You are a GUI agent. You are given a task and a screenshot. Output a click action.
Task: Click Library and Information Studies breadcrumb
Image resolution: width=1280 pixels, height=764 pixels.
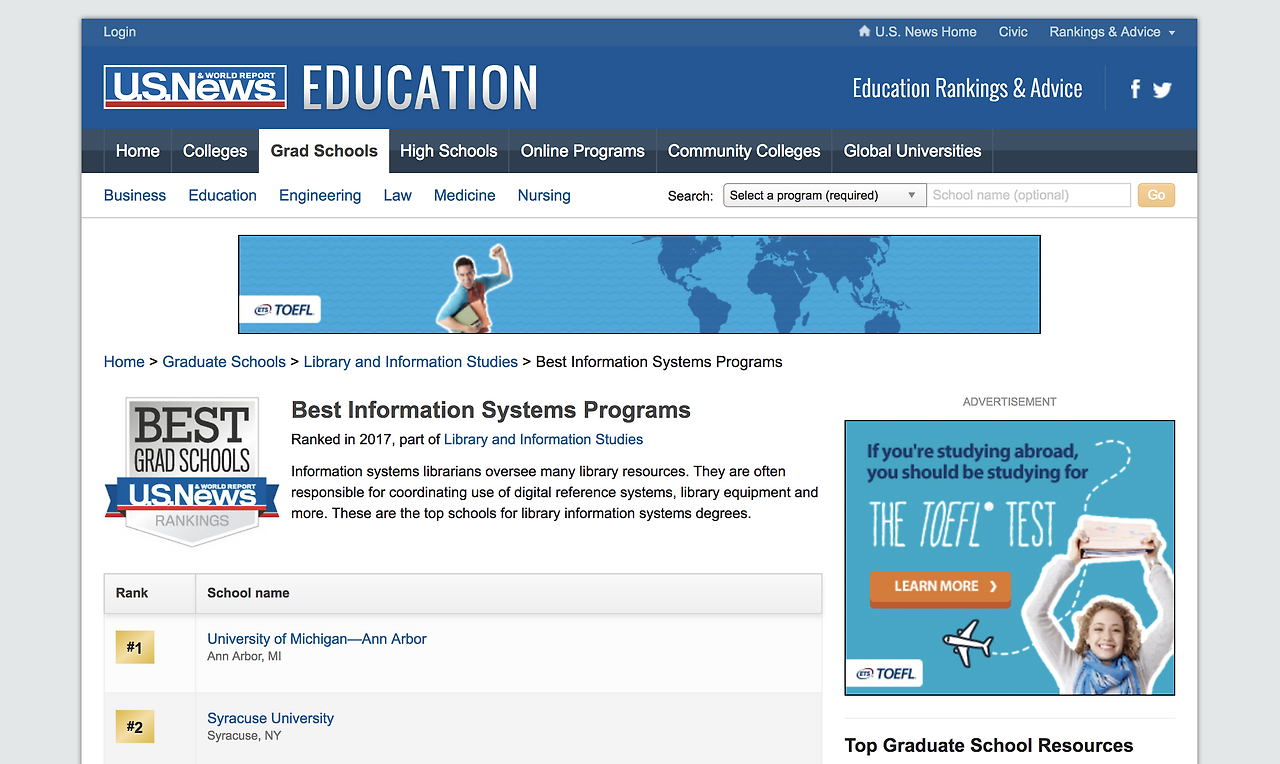(x=411, y=362)
